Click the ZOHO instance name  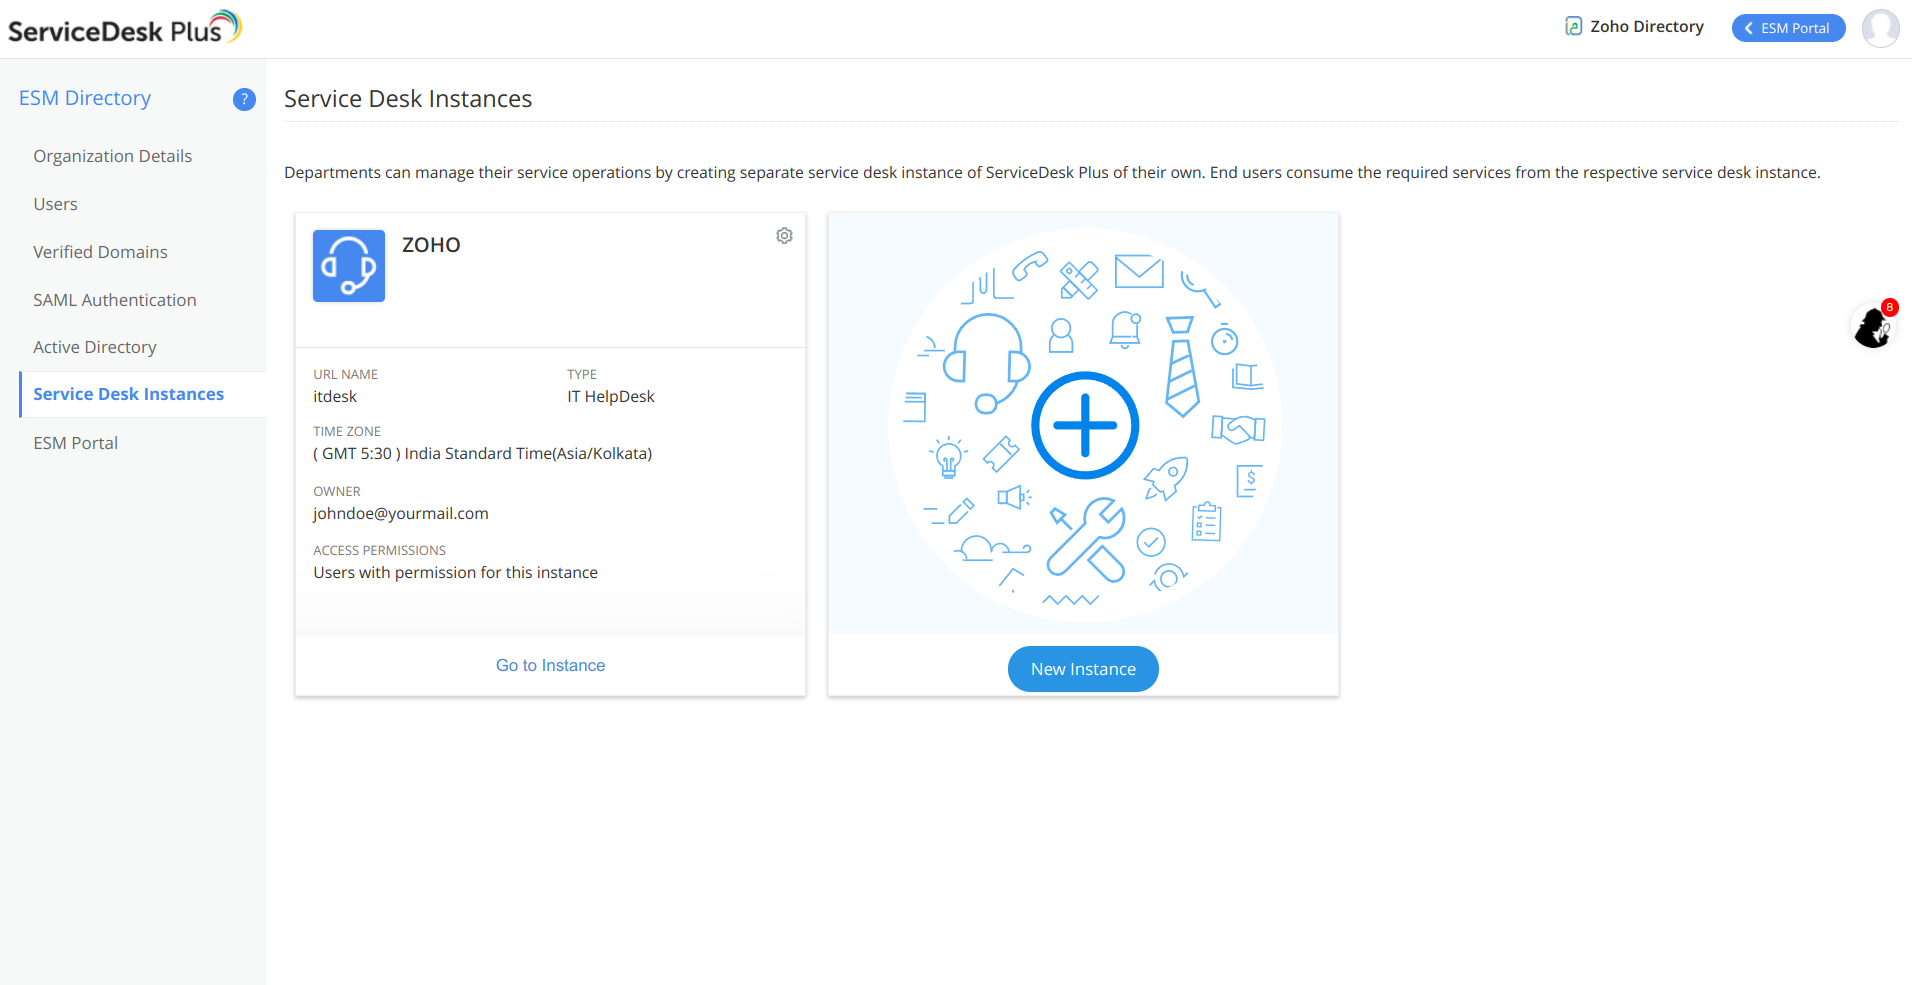(x=431, y=245)
